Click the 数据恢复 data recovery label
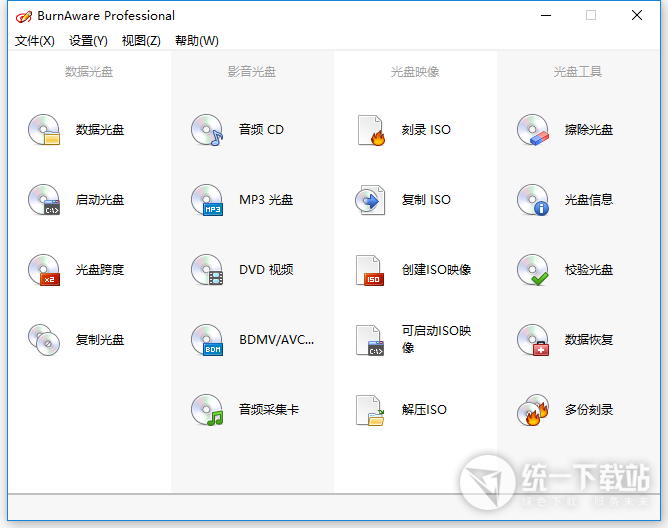Viewport: 668px width, 528px height. click(x=589, y=340)
